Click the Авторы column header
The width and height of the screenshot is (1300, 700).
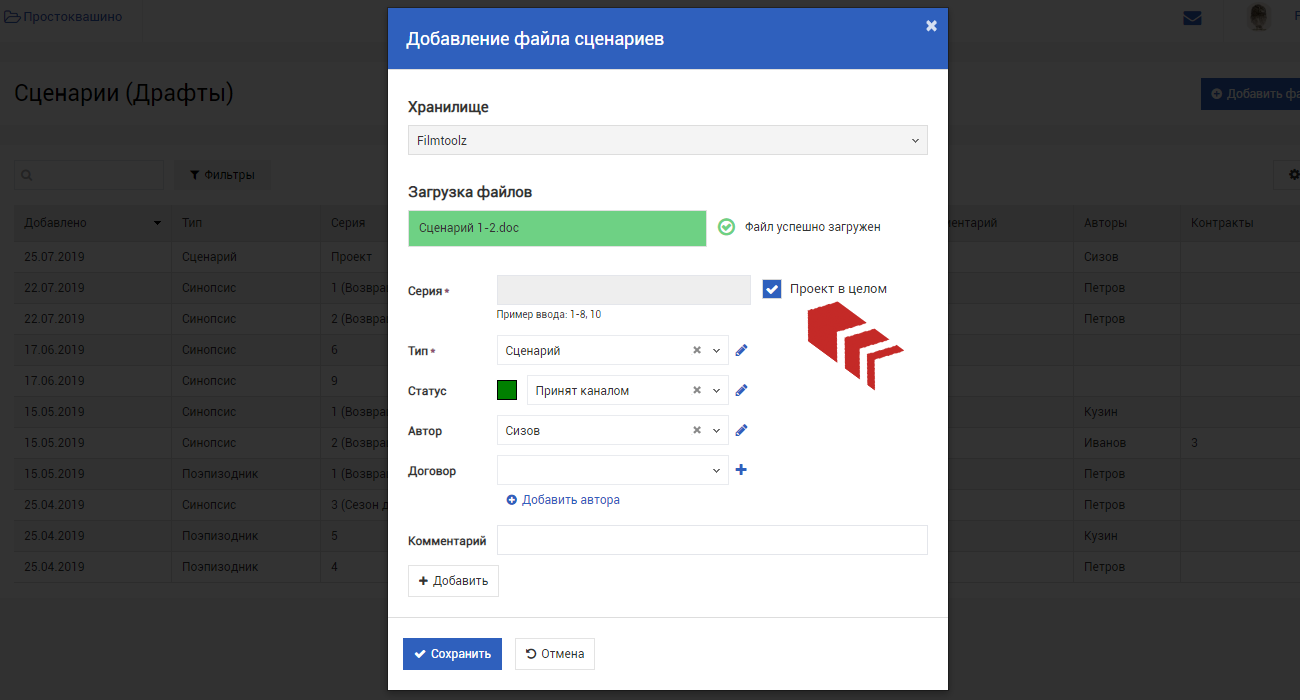[1127, 223]
